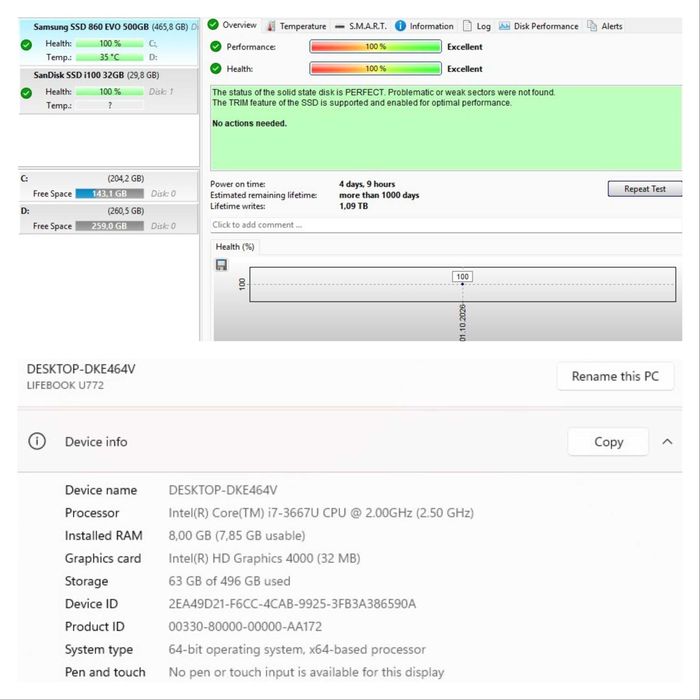Click the Excellent rating beside Performance
This screenshot has width=700, height=700.
pyautogui.click(x=465, y=46)
